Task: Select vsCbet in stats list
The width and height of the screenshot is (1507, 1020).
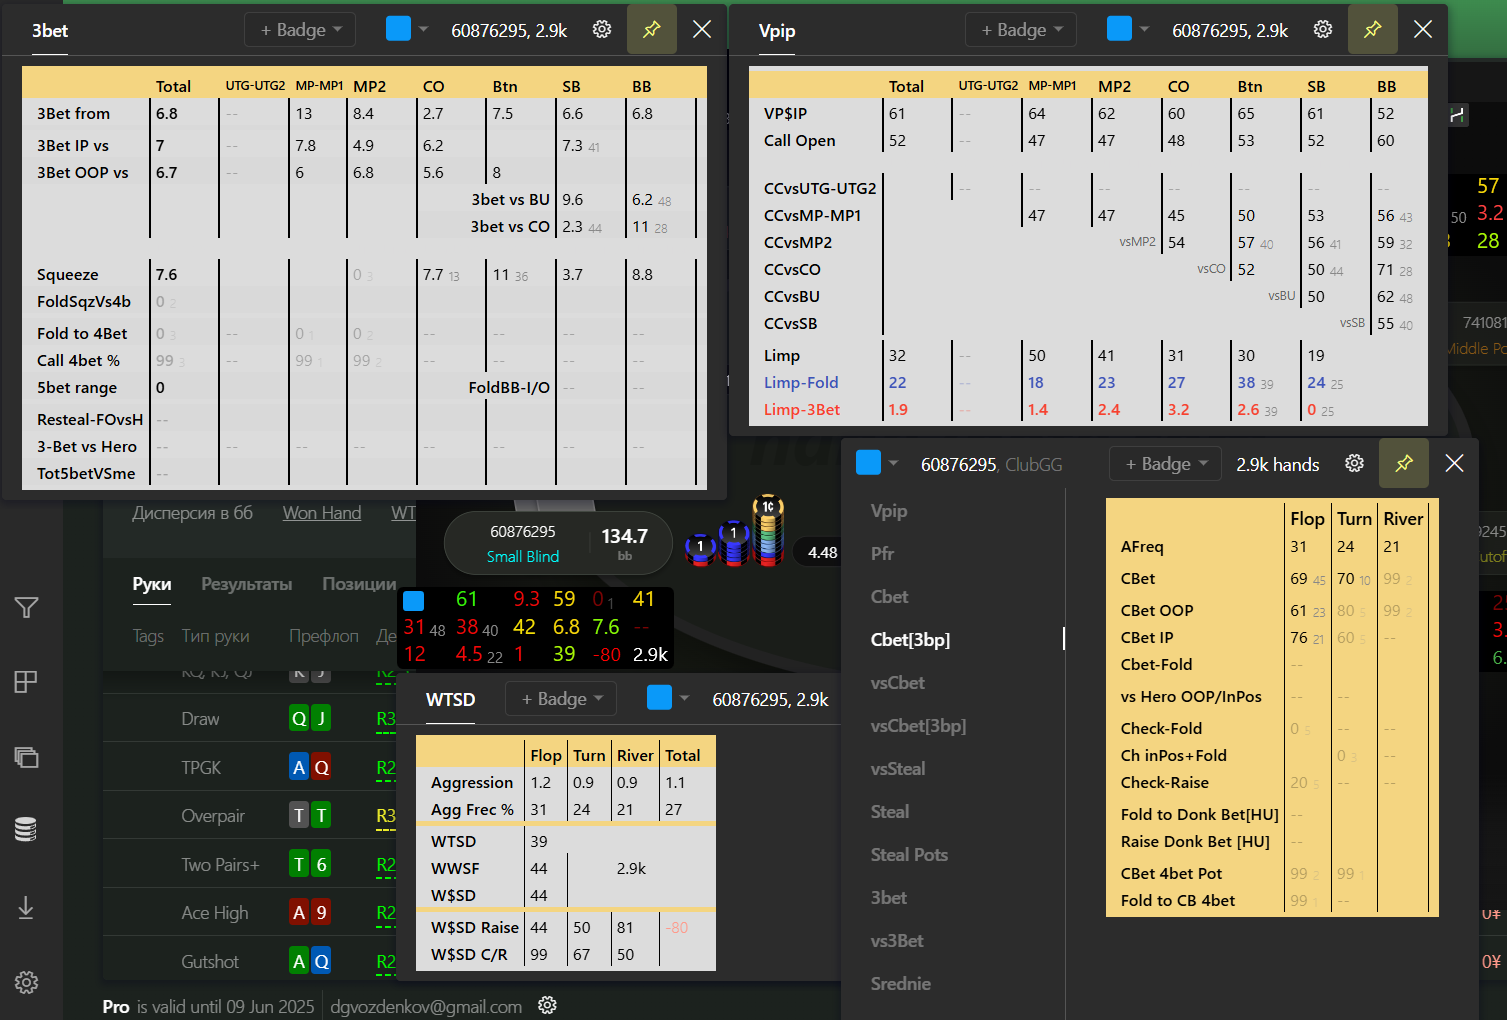Action: [x=898, y=683]
